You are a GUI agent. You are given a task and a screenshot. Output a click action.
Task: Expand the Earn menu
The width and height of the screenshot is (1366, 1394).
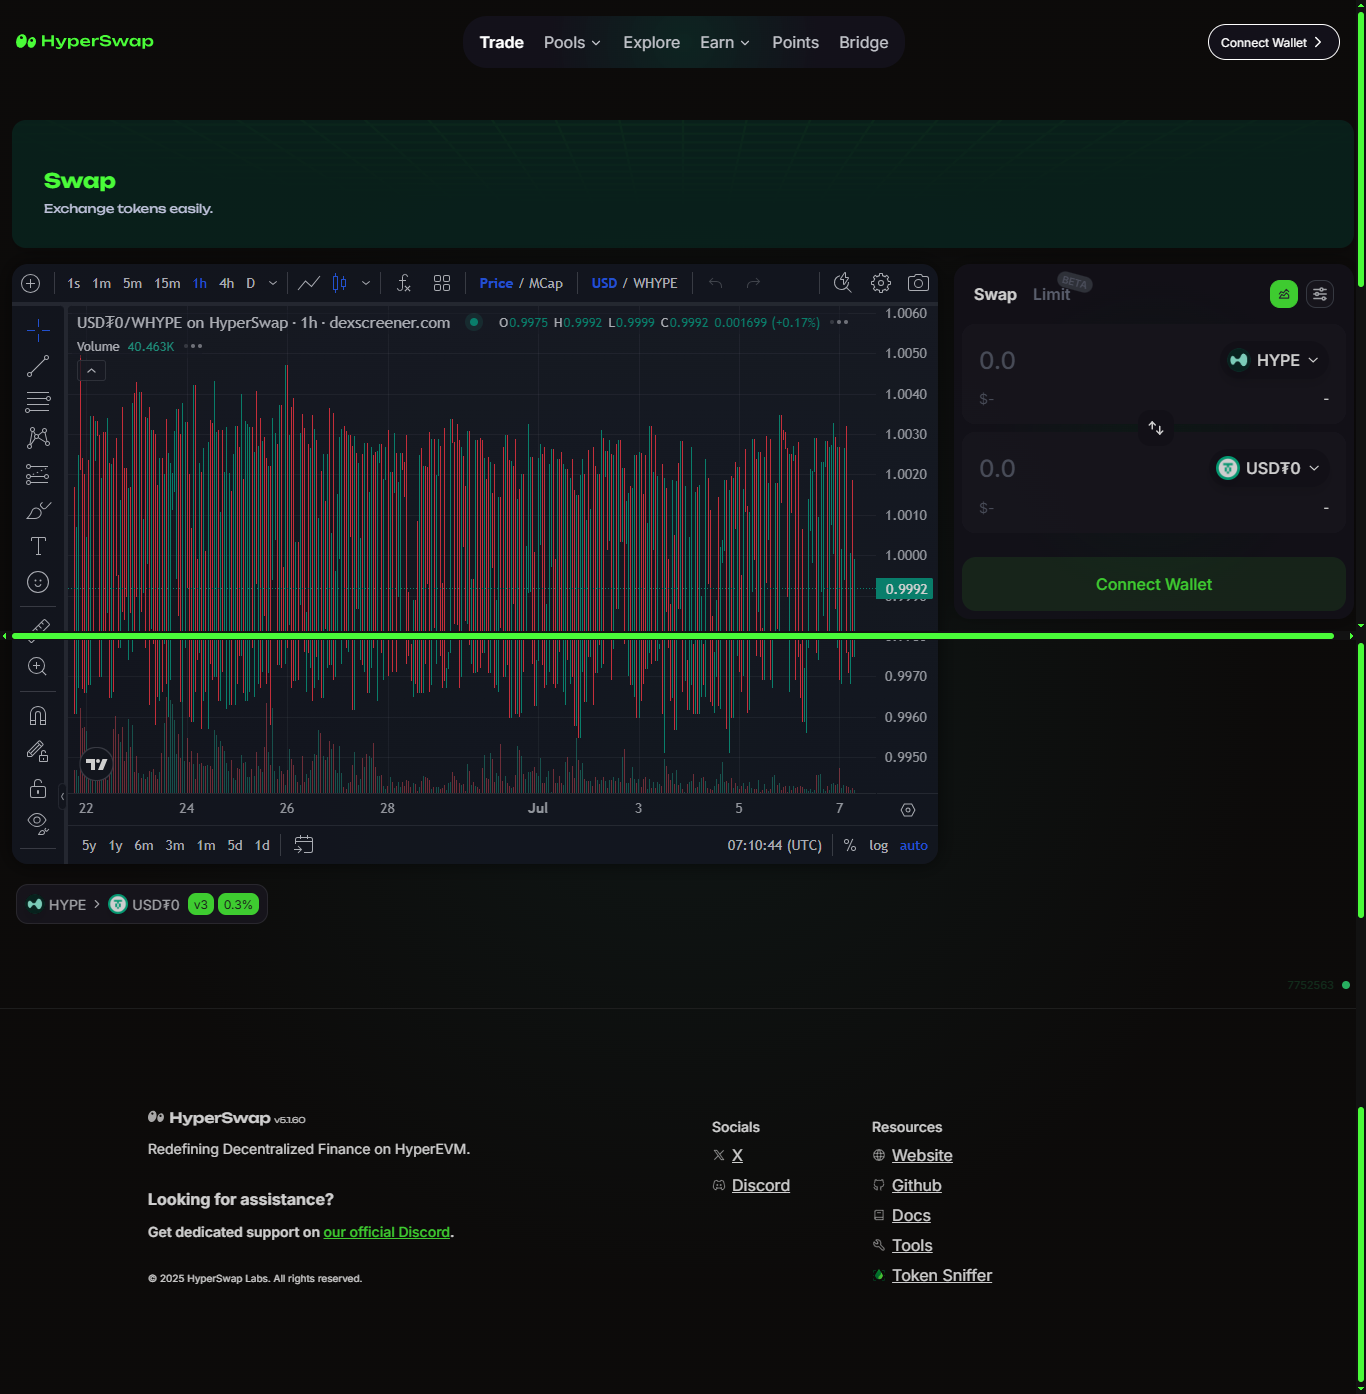coord(725,42)
